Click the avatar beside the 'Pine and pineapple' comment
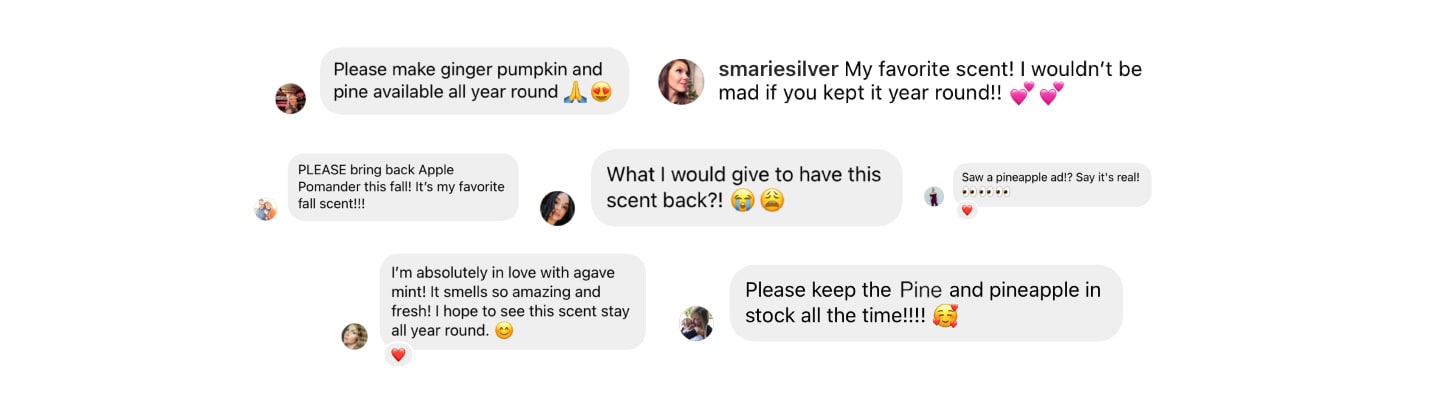 [x=696, y=323]
